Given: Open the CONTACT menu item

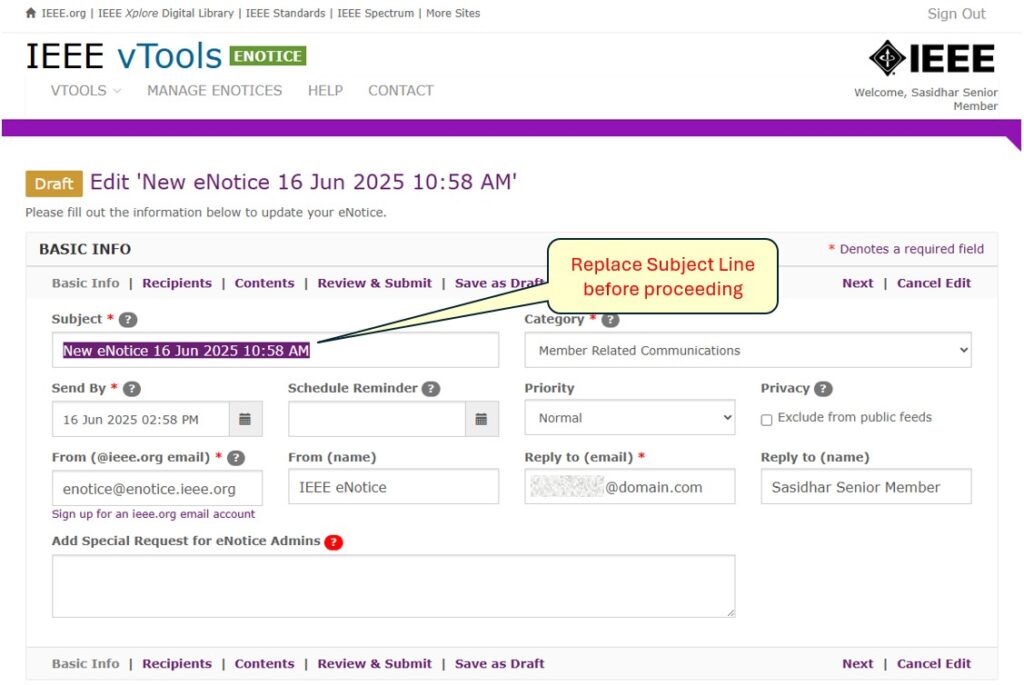Looking at the screenshot, I should [401, 91].
